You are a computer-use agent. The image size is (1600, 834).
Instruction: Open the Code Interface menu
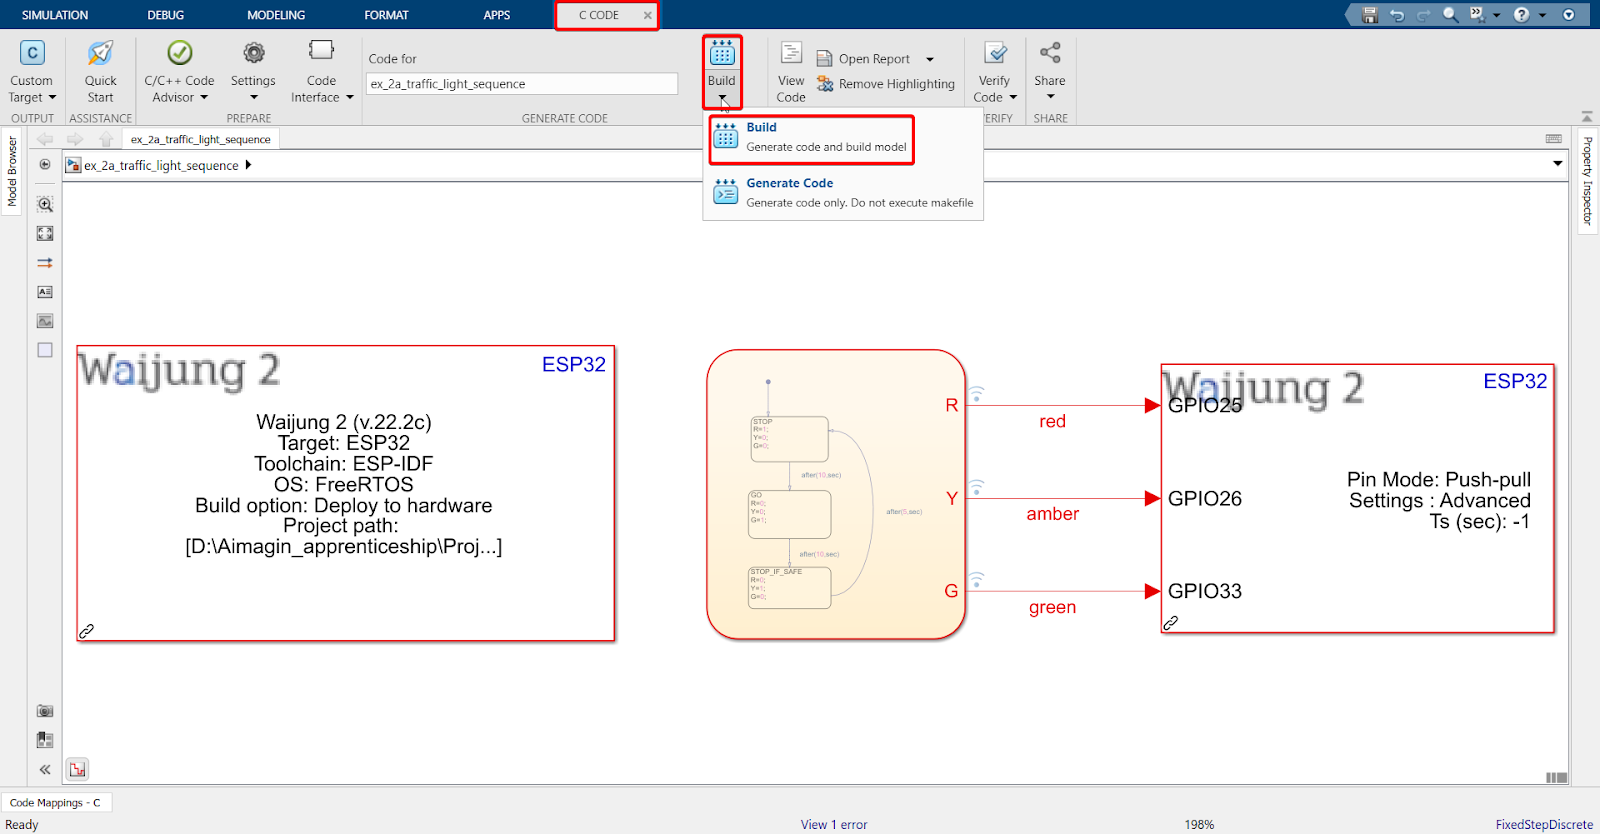(x=322, y=72)
